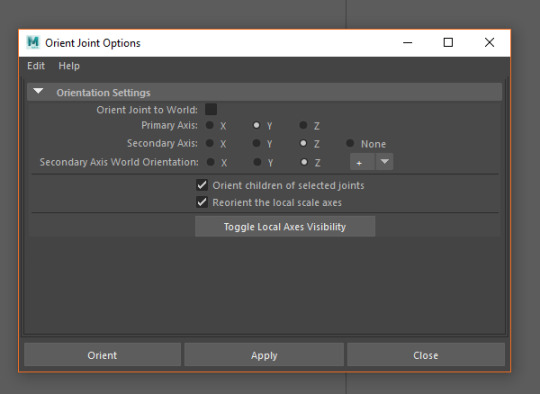Open the Help menu
This screenshot has width=540, height=394.
point(69,66)
